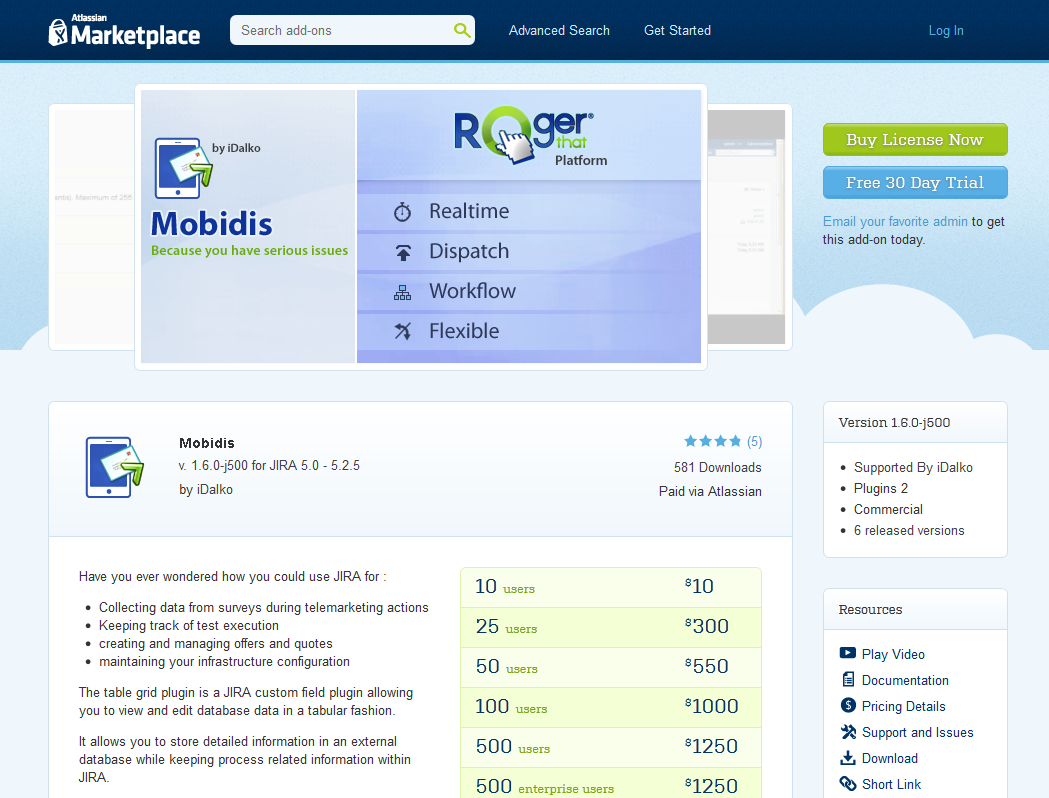1049x798 pixels.
Task: Click the Support and Issues tools icon
Action: pos(848,732)
